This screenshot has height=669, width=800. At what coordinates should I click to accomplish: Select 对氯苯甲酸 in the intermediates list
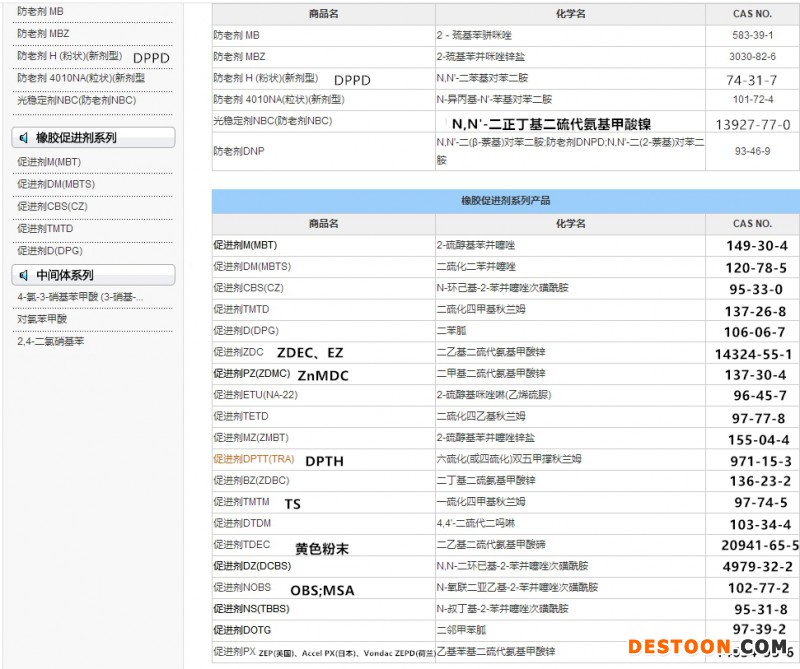tap(42, 319)
